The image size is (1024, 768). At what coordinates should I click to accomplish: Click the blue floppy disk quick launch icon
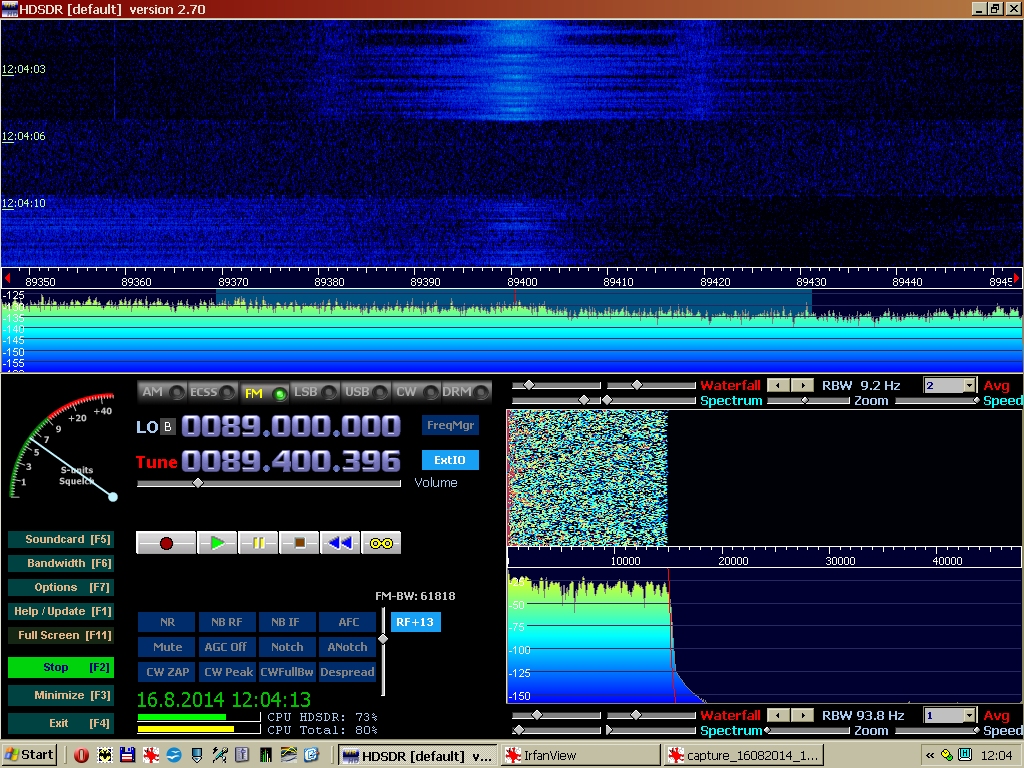127,756
